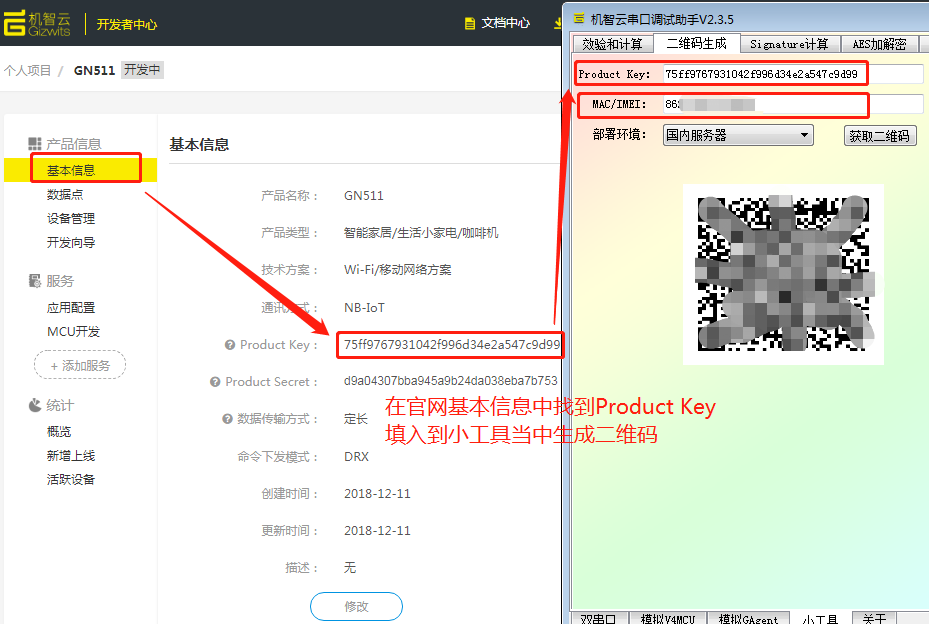The image size is (929, 624).
Task: Switch to the Signature计算 tab
Action: point(789,44)
